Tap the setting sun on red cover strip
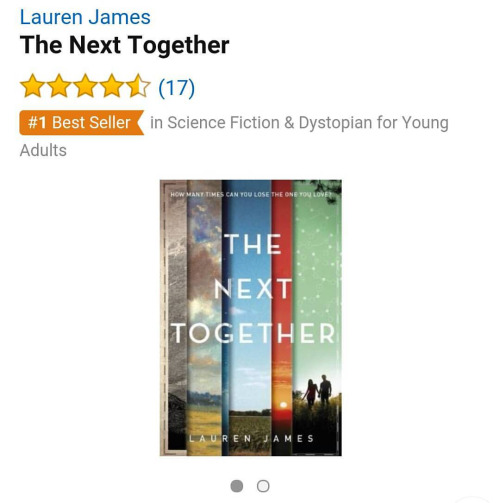The width and height of the screenshot is (500, 503). click(x=283, y=405)
